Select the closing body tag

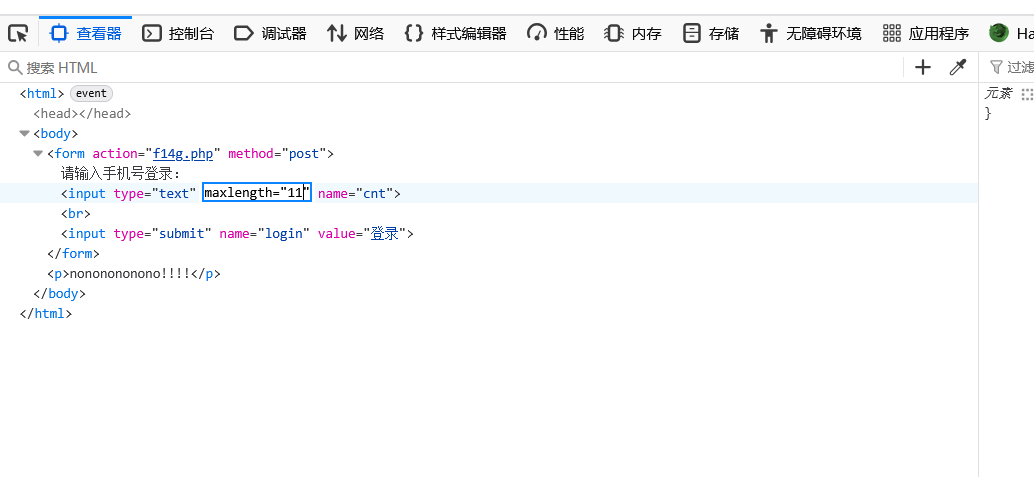tap(59, 294)
